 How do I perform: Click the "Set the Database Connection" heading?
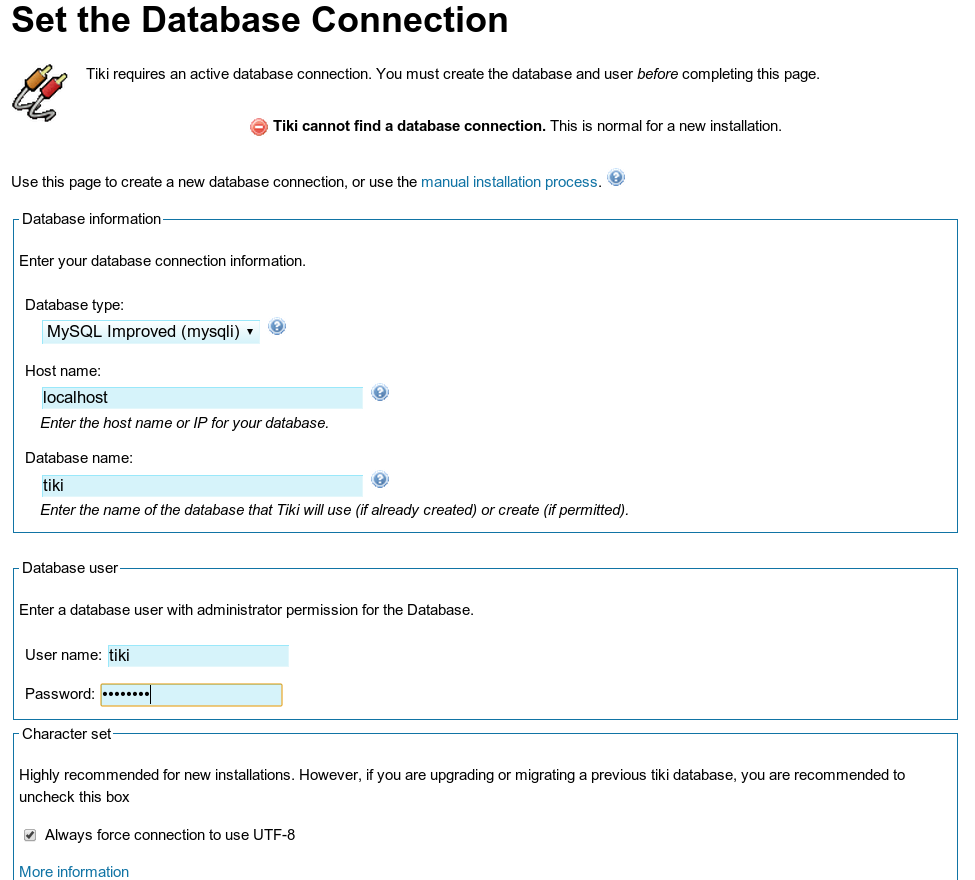pyautogui.click(x=260, y=20)
